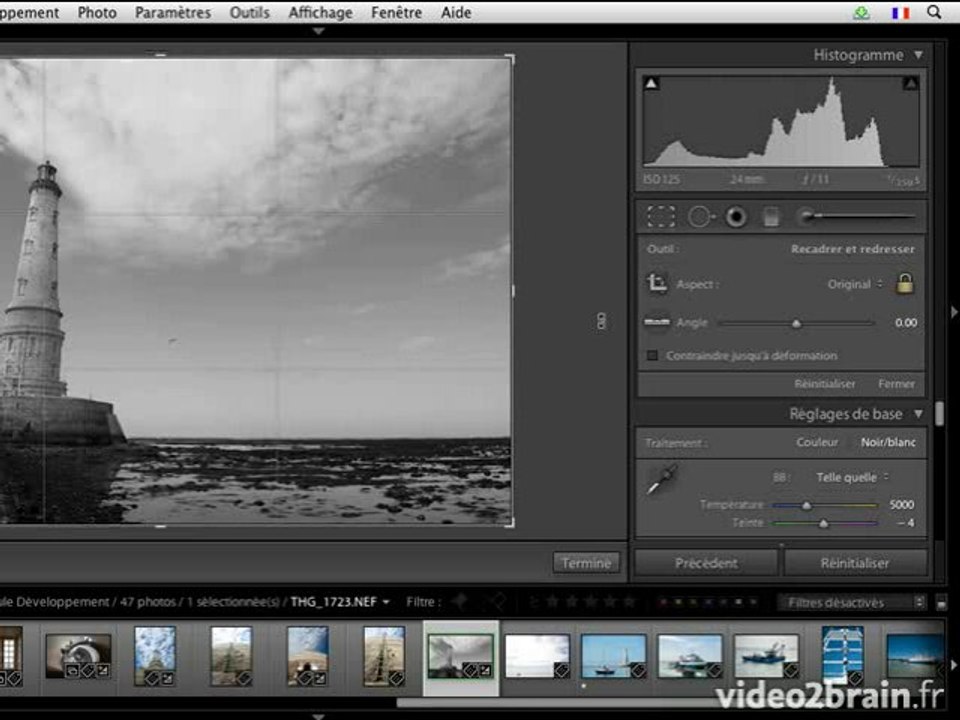Collapse the Réglages de base panel
The image size is (960, 720).
(918, 414)
